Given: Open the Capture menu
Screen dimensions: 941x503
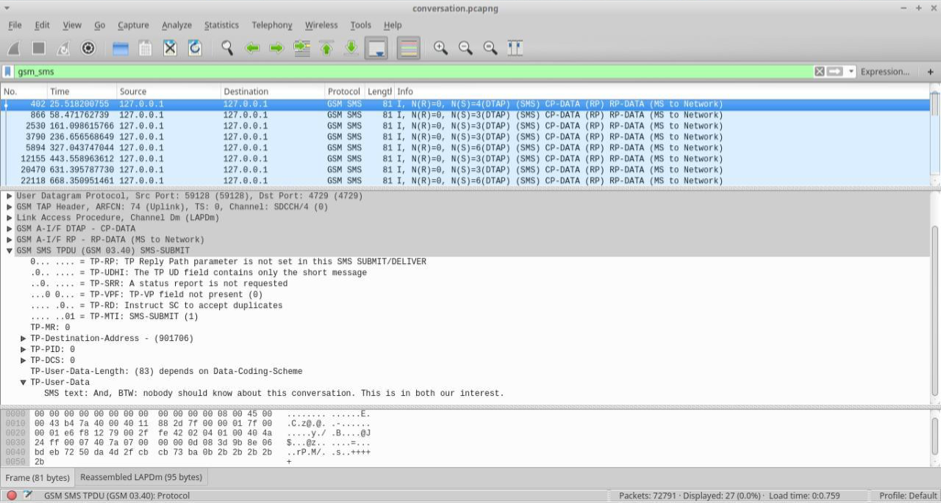Looking at the screenshot, I should tap(133, 25).
